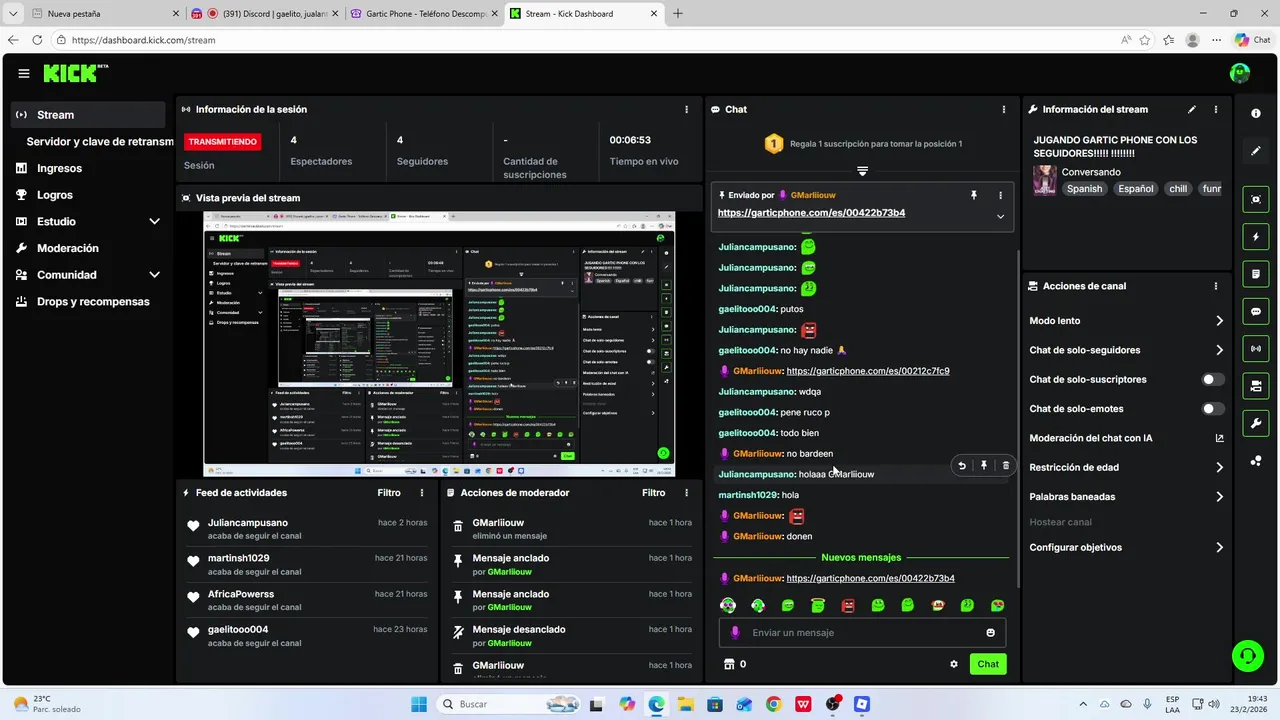
Task: Open the info icon in the right sidebar
Action: click(1256, 114)
